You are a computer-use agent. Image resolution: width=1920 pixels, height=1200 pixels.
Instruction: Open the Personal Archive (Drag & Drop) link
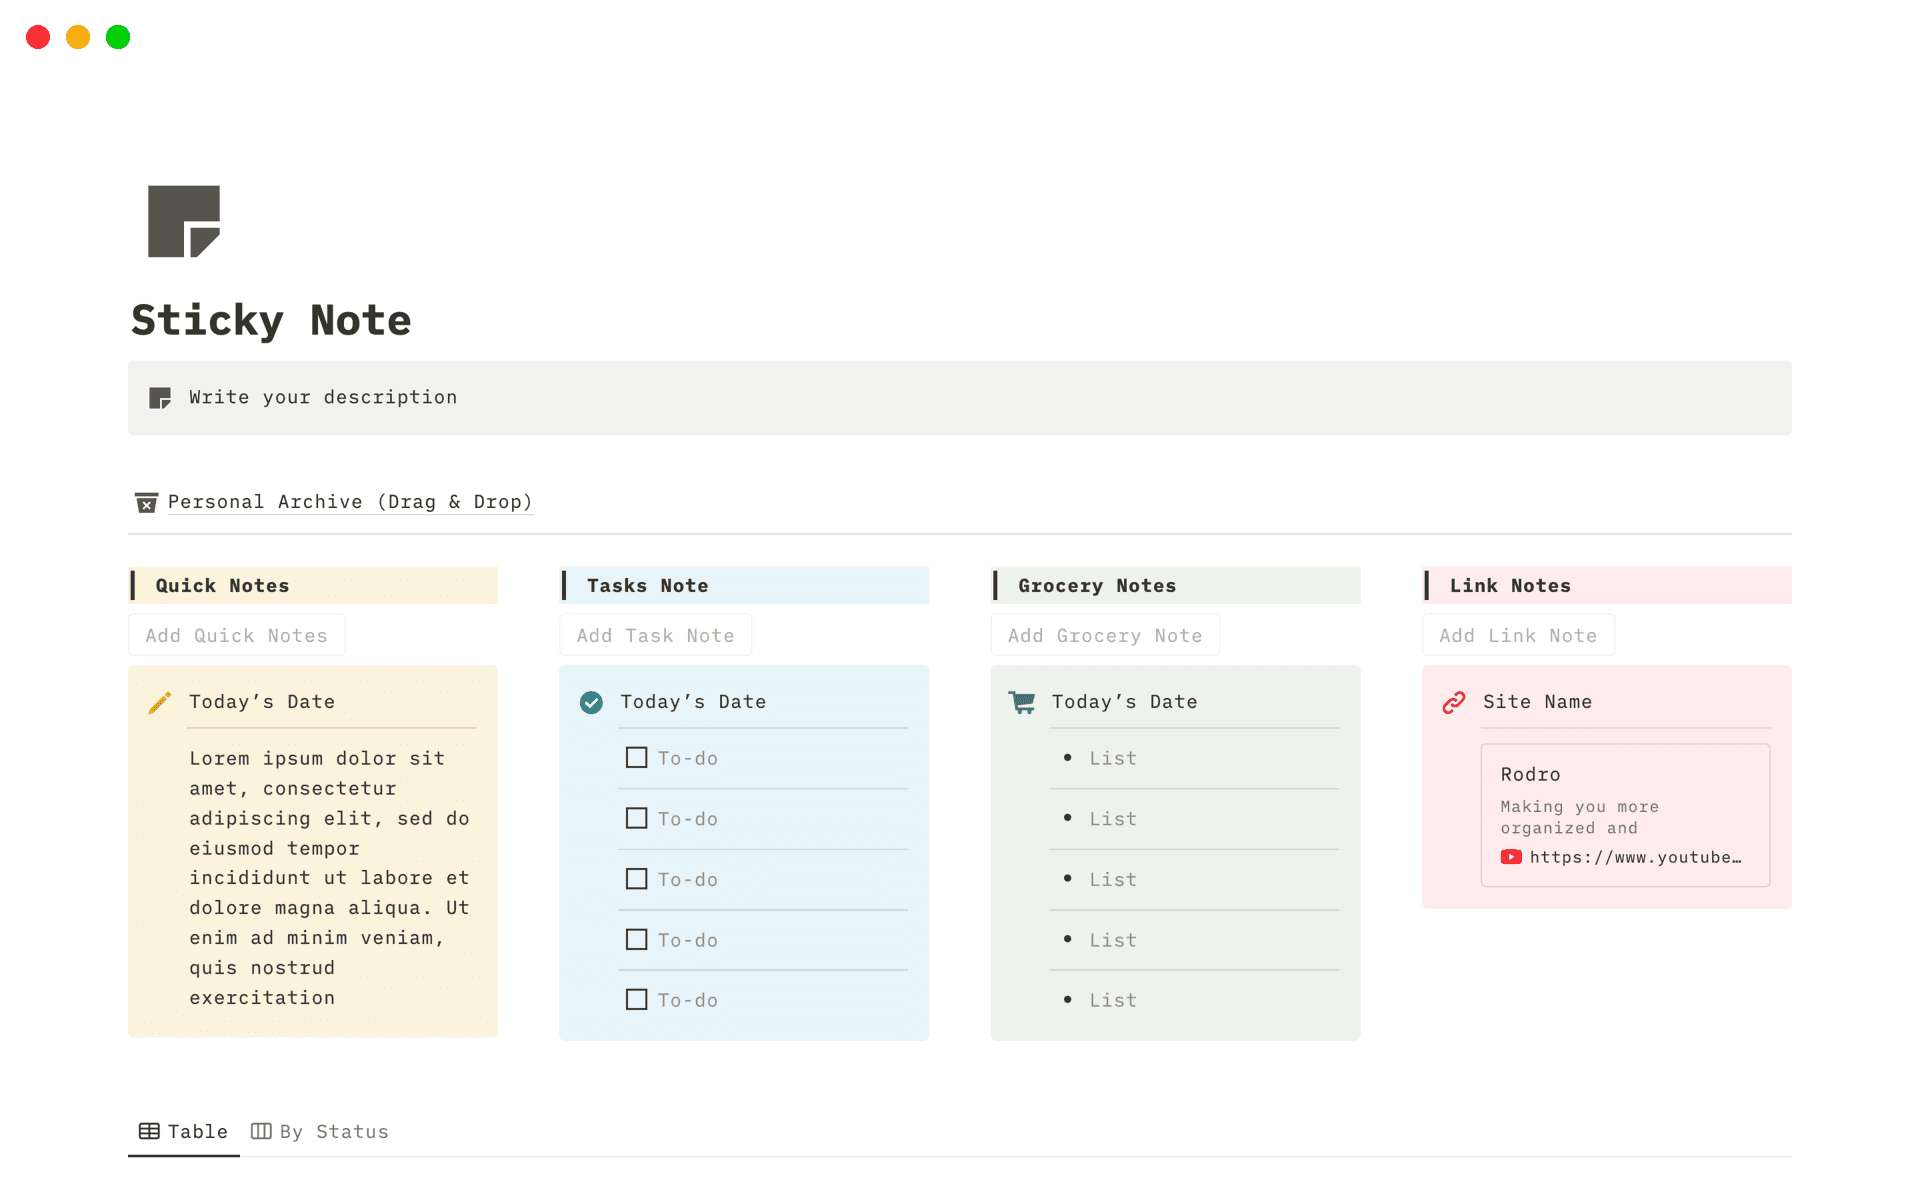(x=350, y=502)
